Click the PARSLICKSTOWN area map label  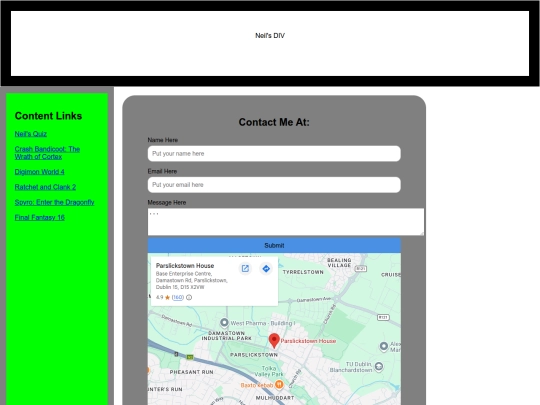click(x=254, y=355)
